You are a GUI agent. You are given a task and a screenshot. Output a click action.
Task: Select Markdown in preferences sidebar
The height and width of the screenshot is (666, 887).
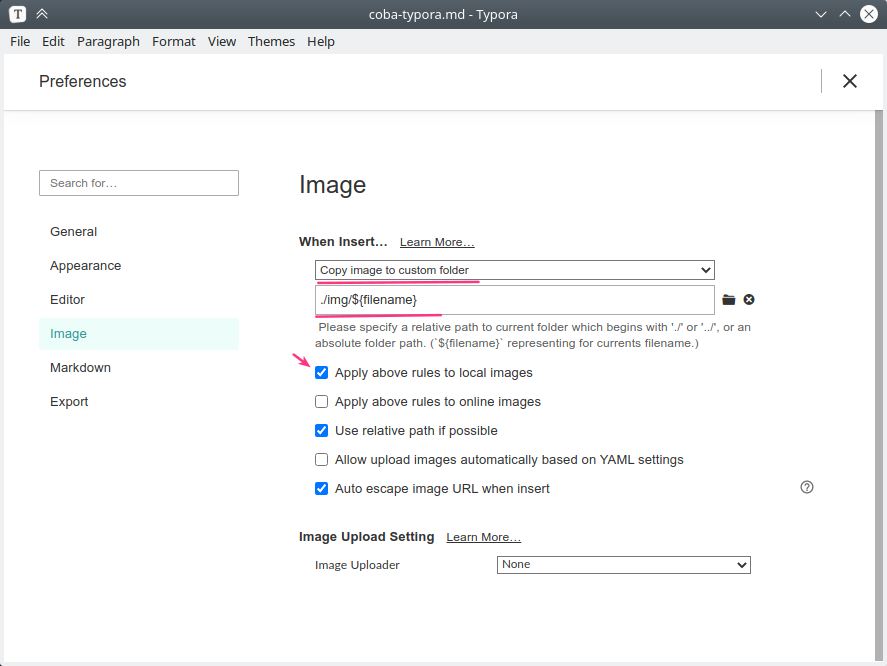click(x=80, y=368)
